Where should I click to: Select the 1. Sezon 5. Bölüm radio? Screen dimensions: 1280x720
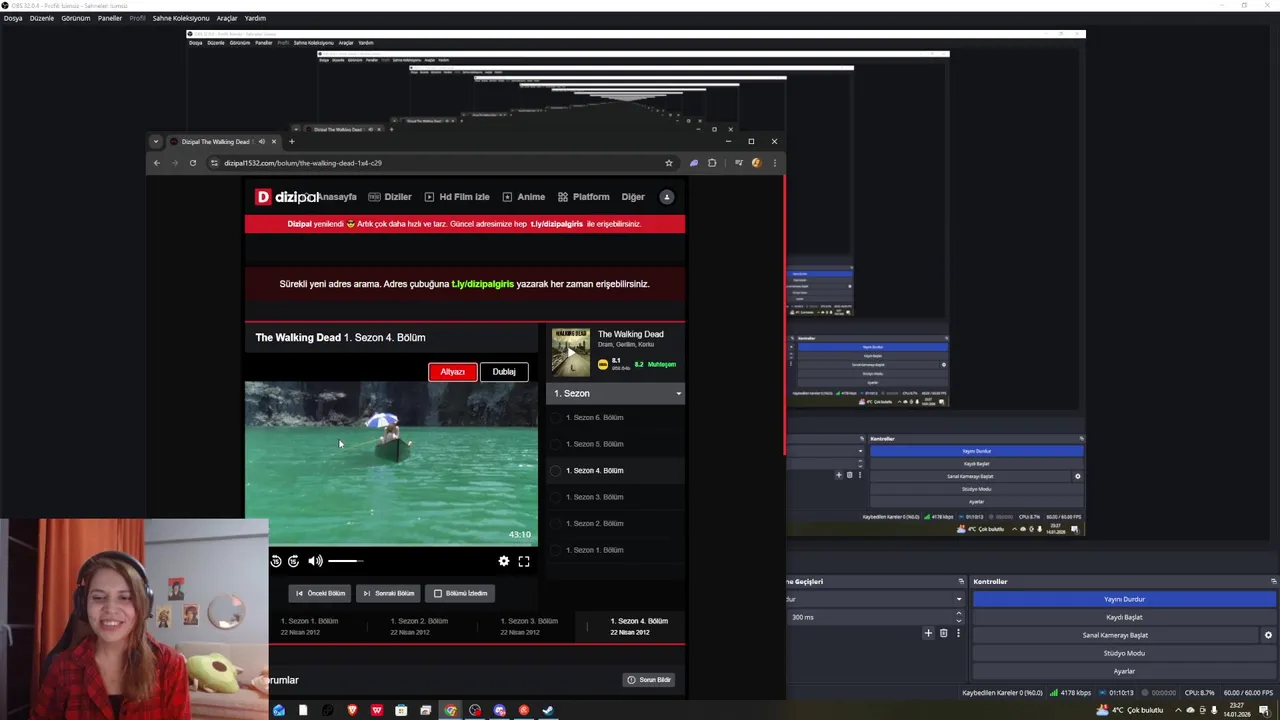557,444
